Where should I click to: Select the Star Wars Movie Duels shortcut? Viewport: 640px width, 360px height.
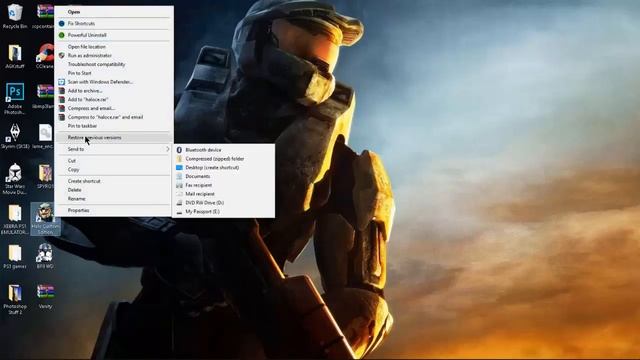tap(15, 179)
